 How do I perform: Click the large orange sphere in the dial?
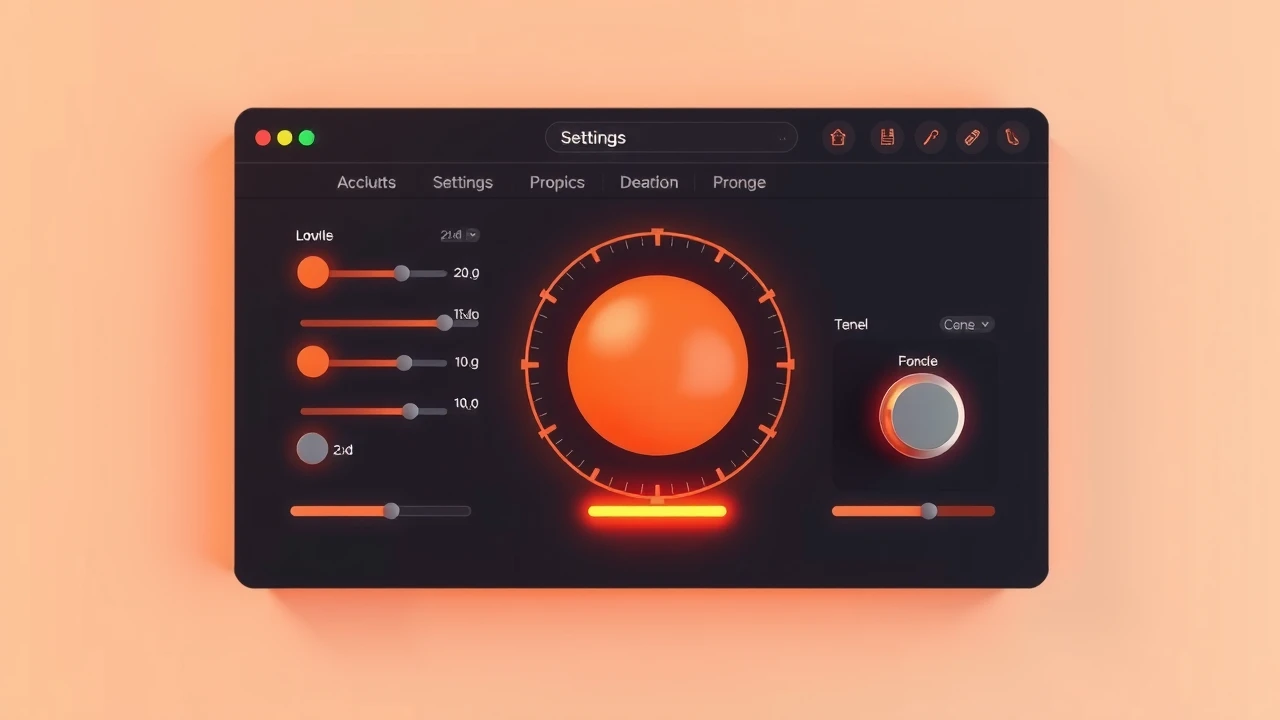pyautogui.click(x=657, y=366)
